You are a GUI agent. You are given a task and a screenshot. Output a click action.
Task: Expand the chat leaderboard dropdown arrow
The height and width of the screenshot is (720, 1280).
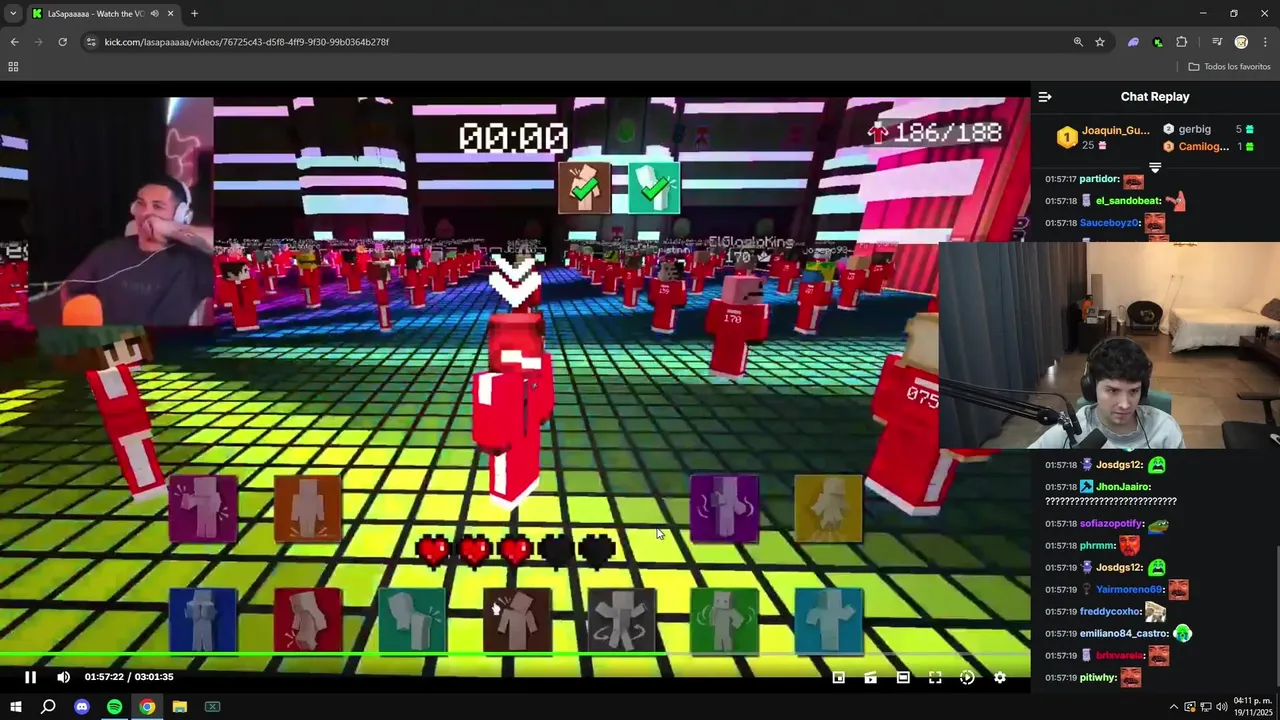pyautogui.click(x=1155, y=167)
